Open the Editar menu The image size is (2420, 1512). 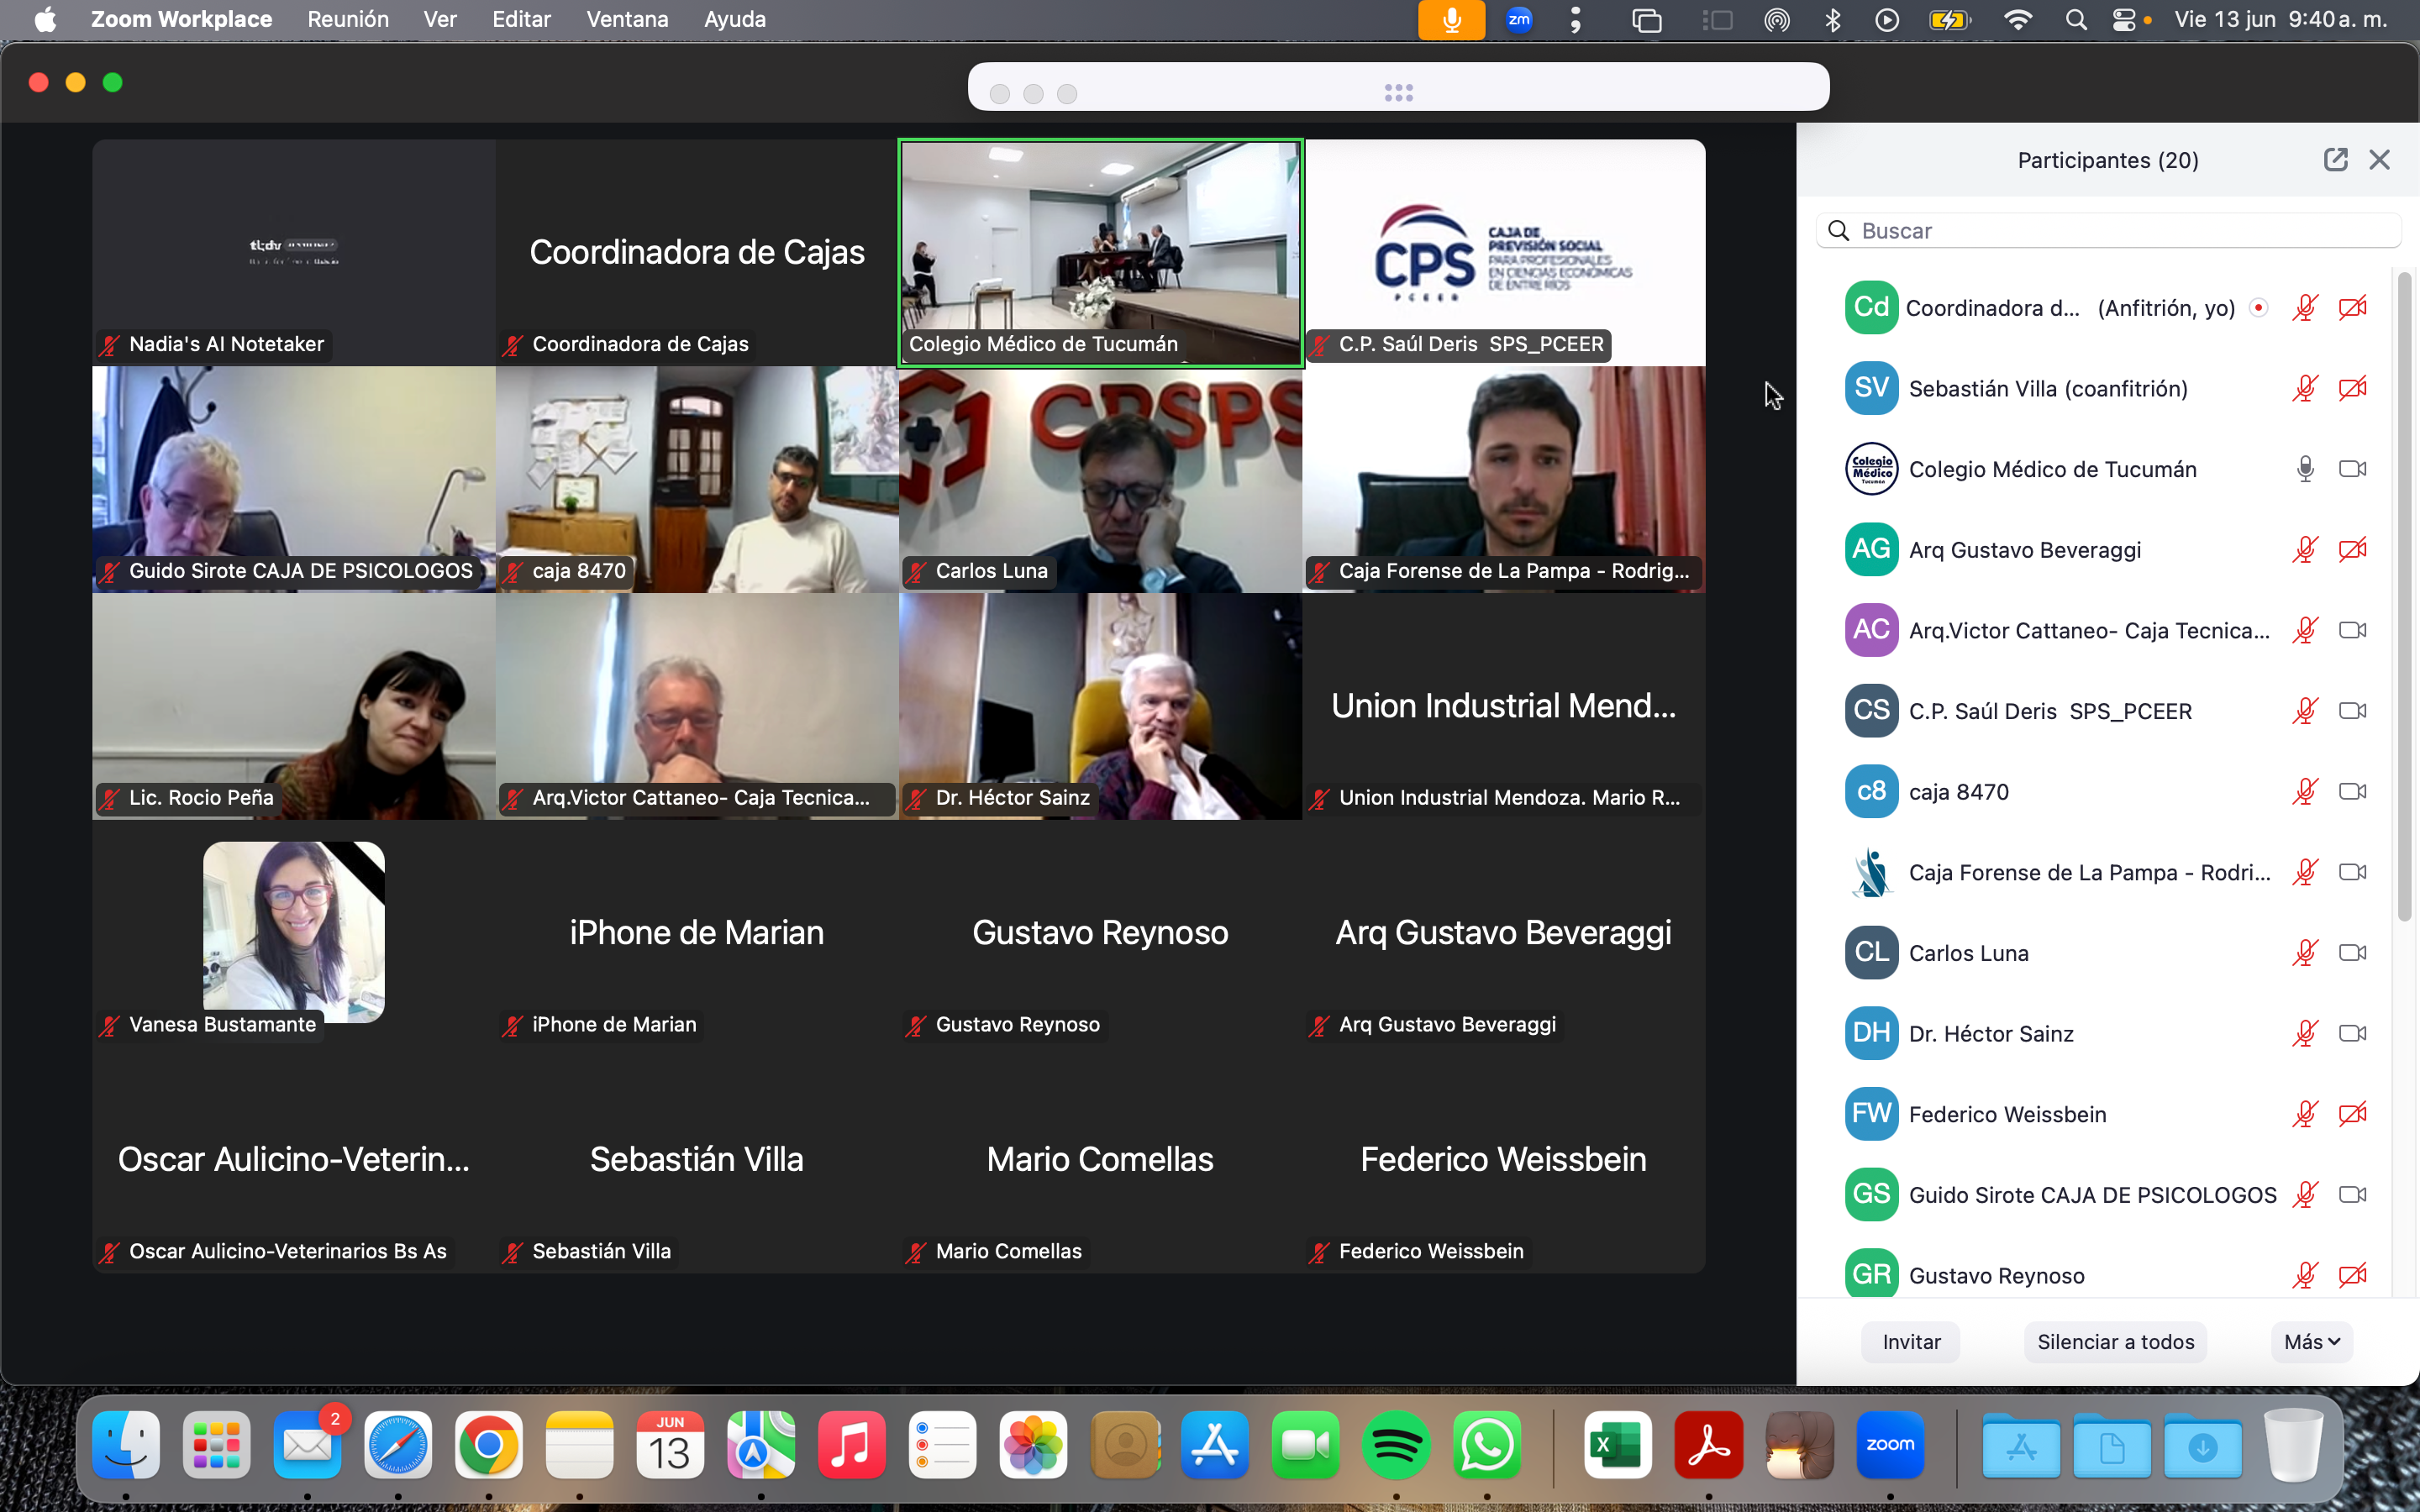pos(521,19)
